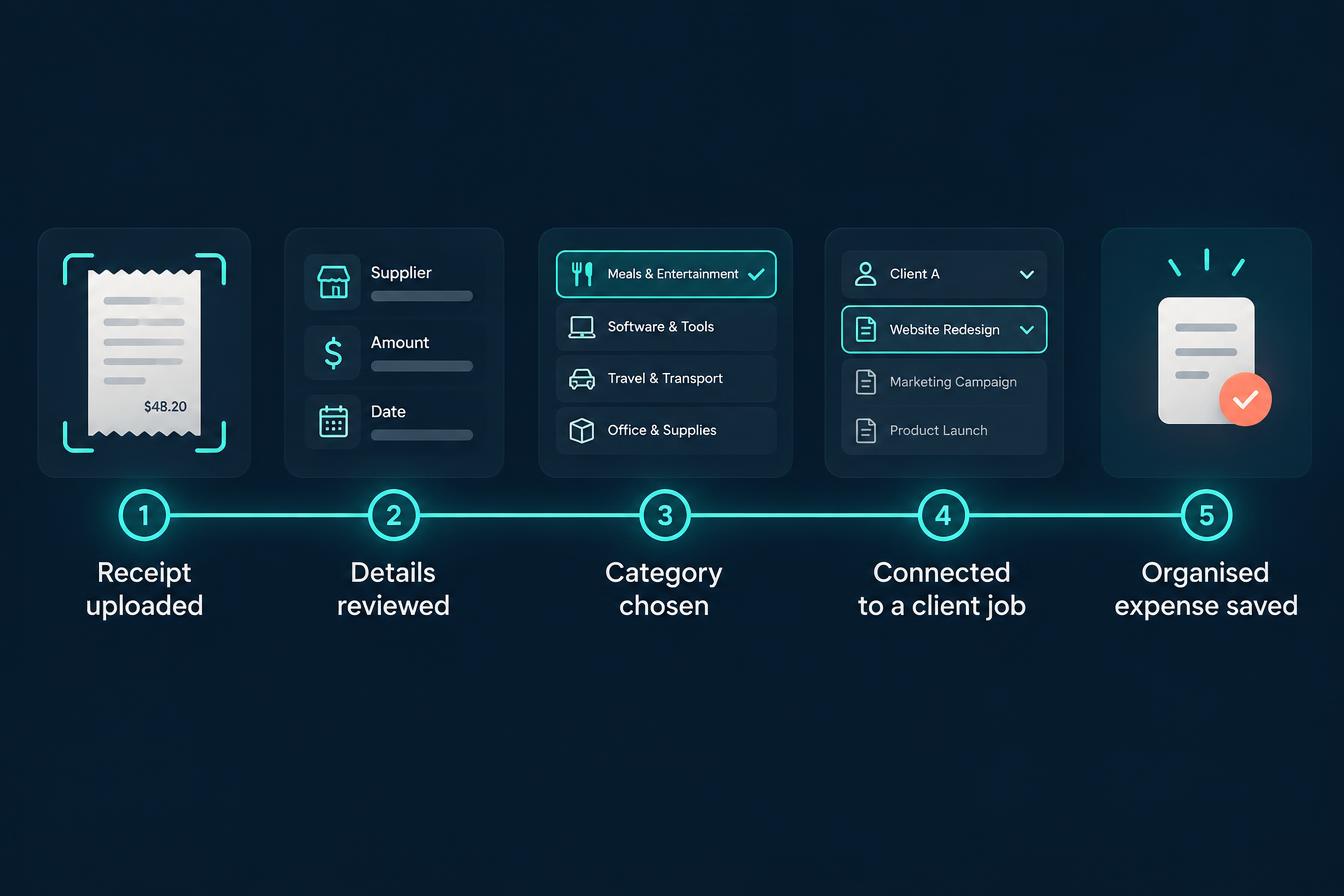Screen dimensions: 1344x896
Task: Jump to step 5 on the timeline
Action: tap(1206, 515)
